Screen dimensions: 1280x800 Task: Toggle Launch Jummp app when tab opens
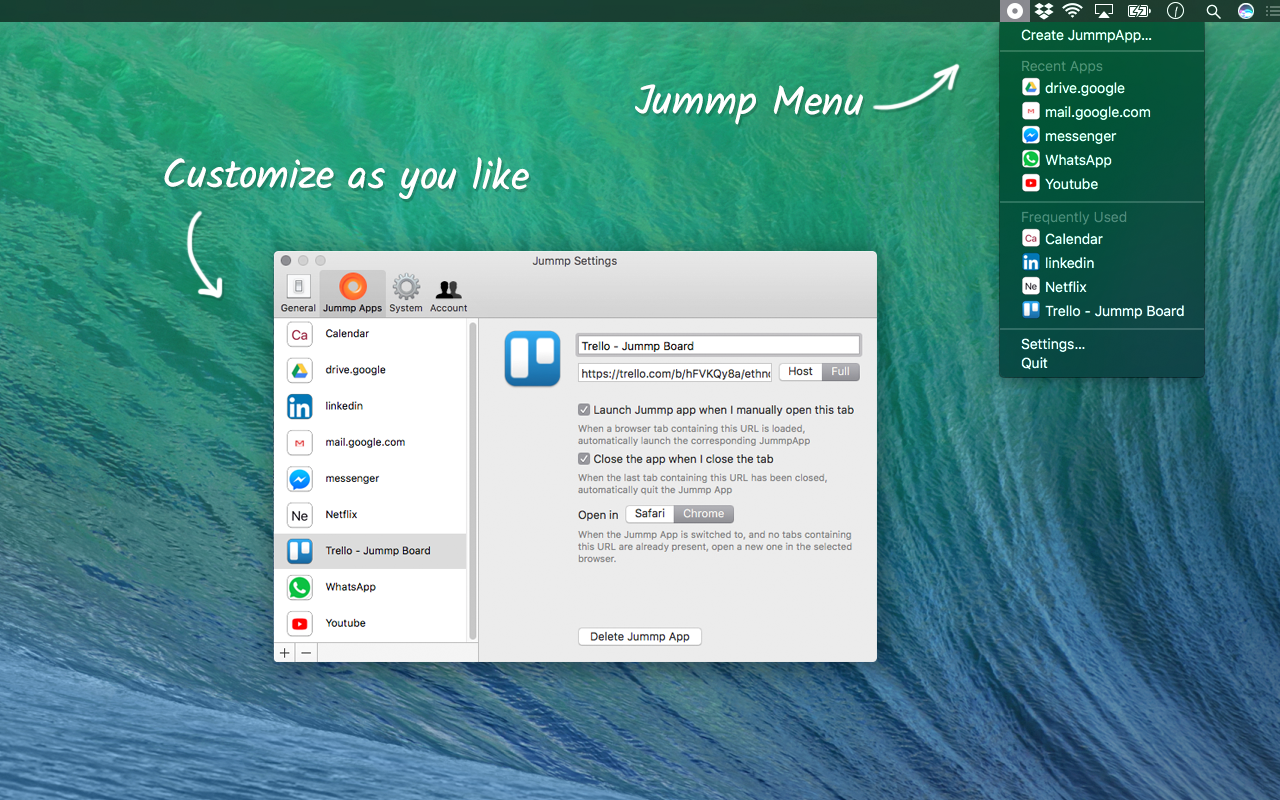click(x=584, y=410)
